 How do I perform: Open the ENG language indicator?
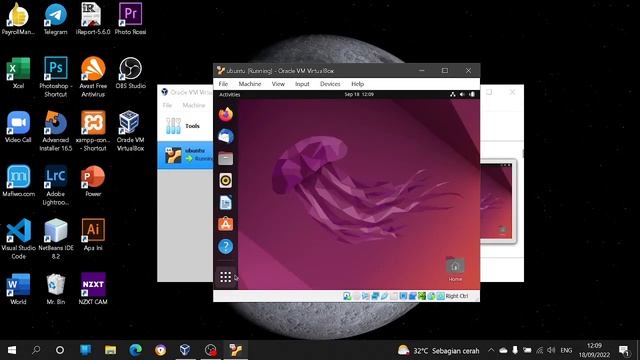point(566,350)
